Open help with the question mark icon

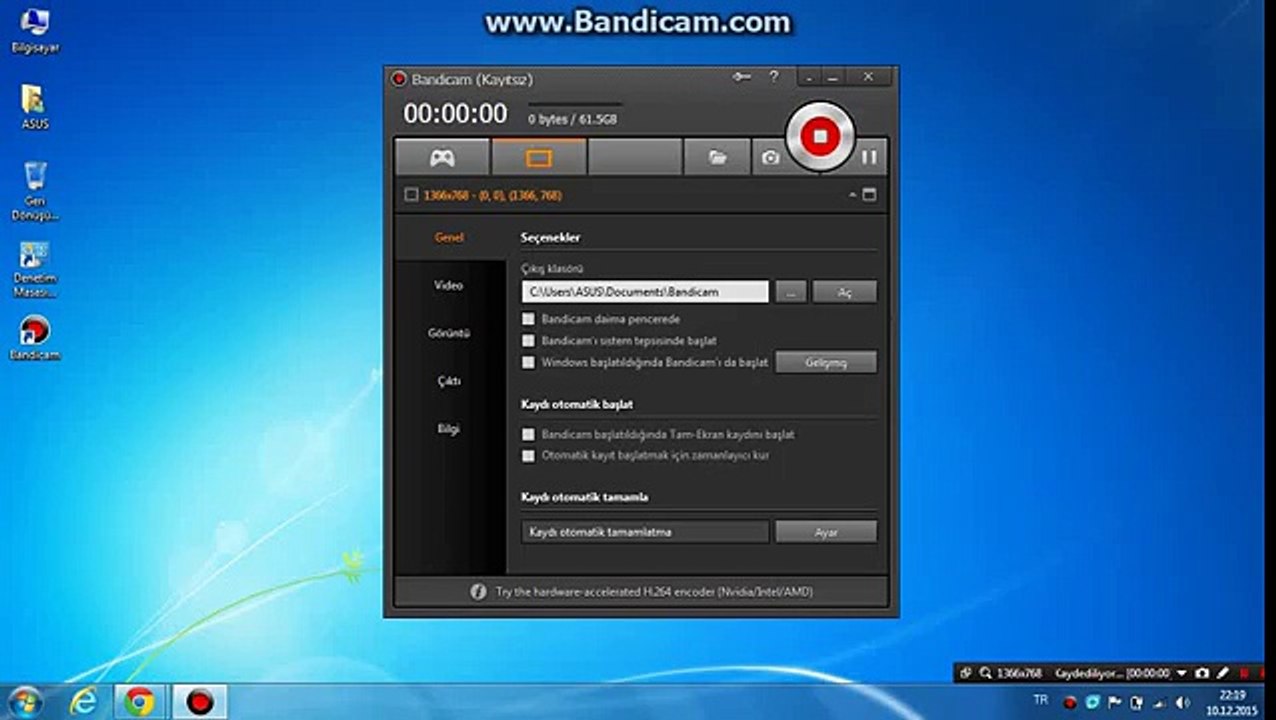pyautogui.click(x=773, y=77)
